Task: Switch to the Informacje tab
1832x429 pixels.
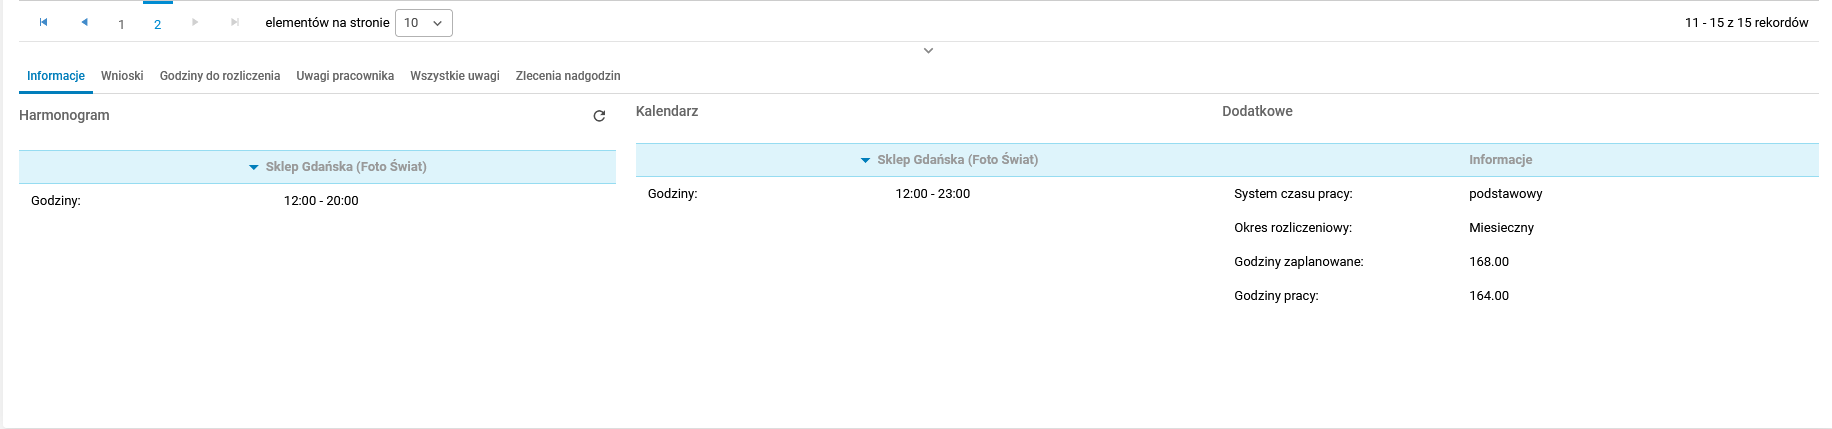Action: tap(56, 76)
